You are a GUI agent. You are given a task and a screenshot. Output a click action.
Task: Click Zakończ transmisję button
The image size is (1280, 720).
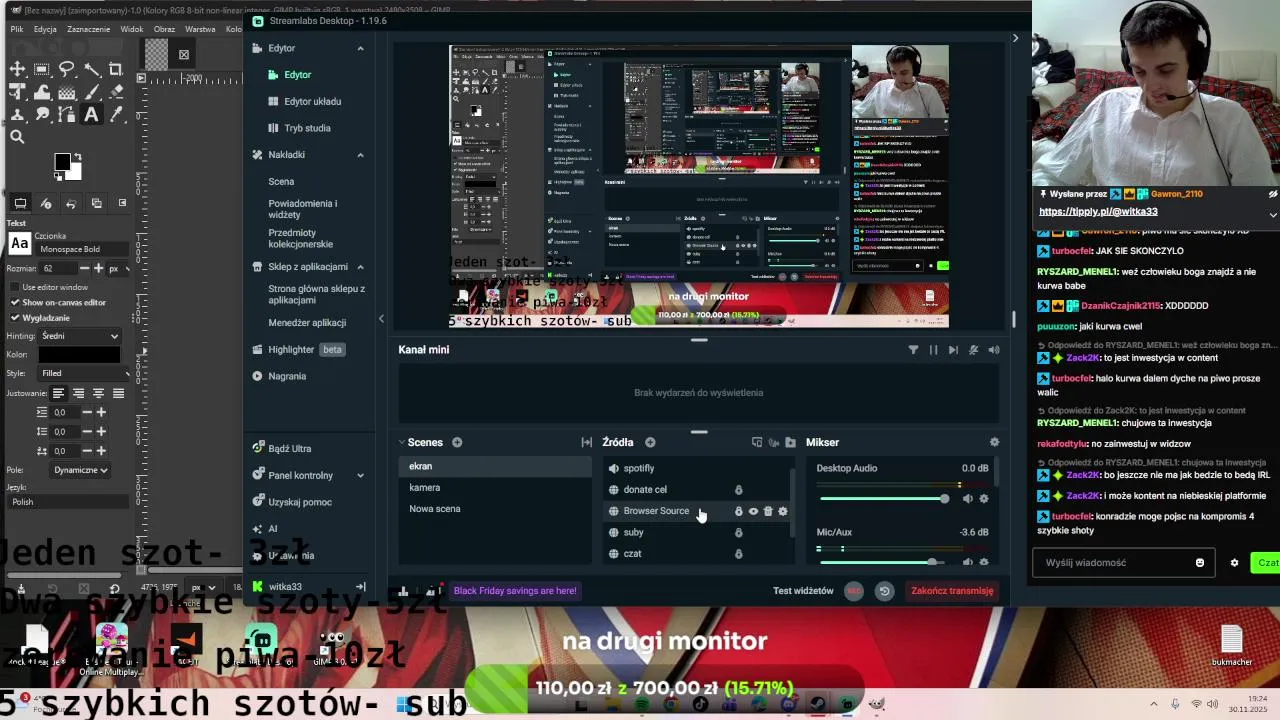(952, 591)
